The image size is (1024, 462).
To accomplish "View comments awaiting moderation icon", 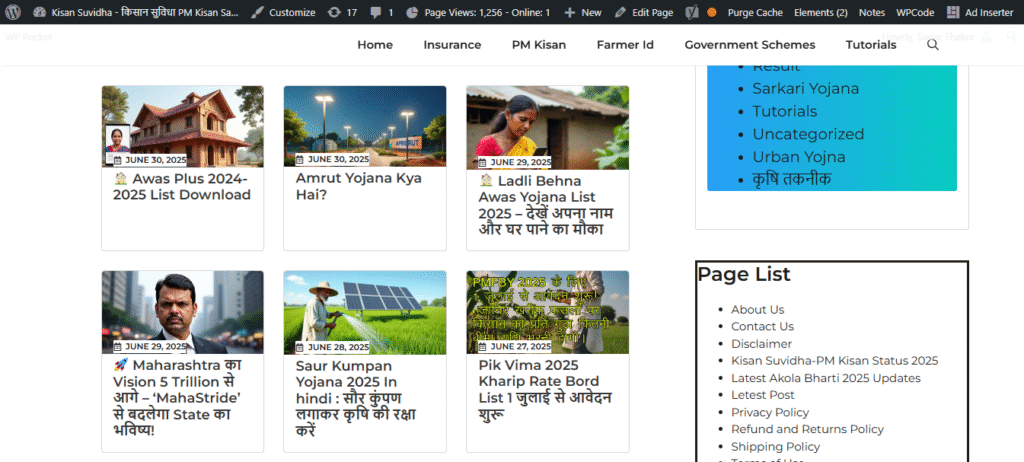I will point(381,12).
